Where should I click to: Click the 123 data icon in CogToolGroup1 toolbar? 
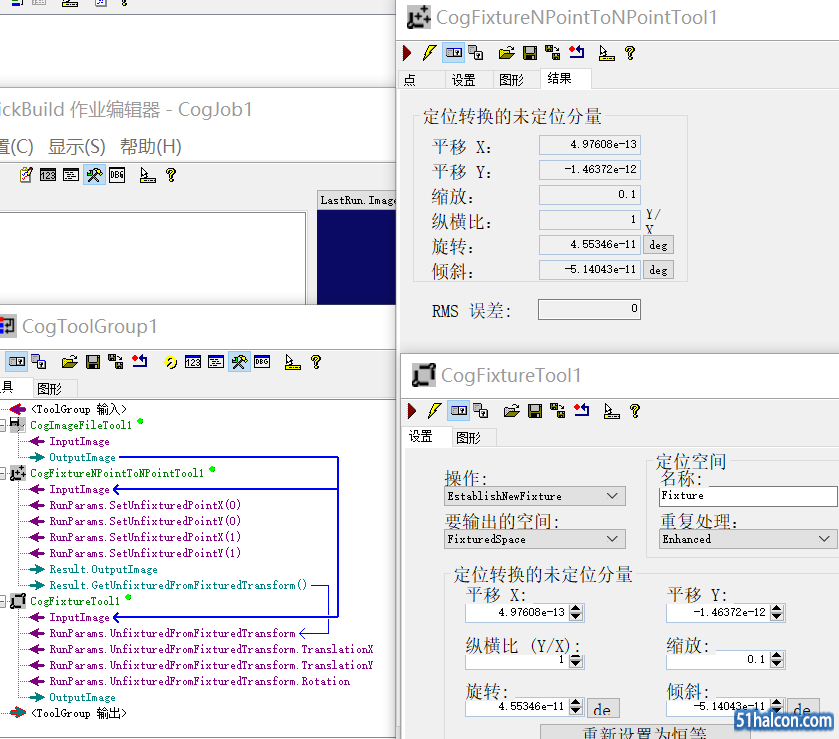coord(193,362)
